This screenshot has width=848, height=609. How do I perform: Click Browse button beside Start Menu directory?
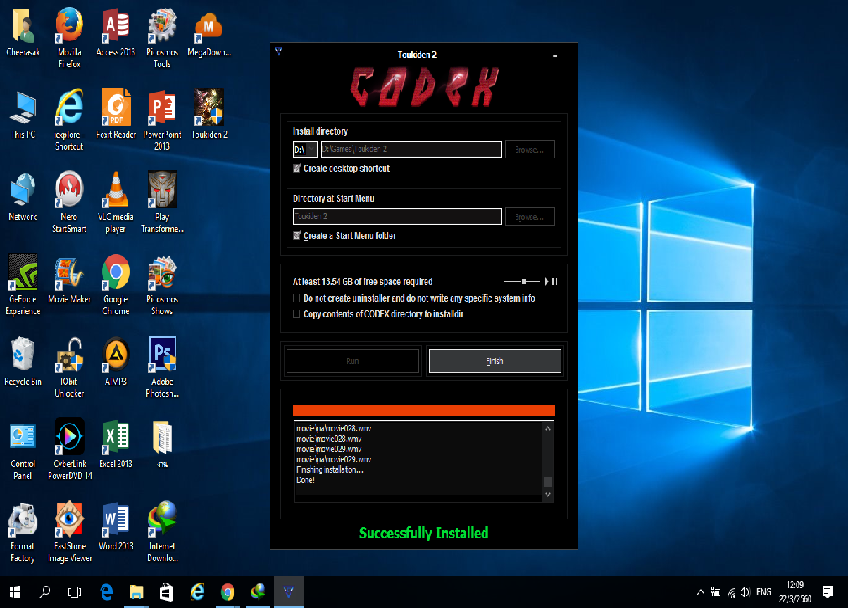(529, 216)
